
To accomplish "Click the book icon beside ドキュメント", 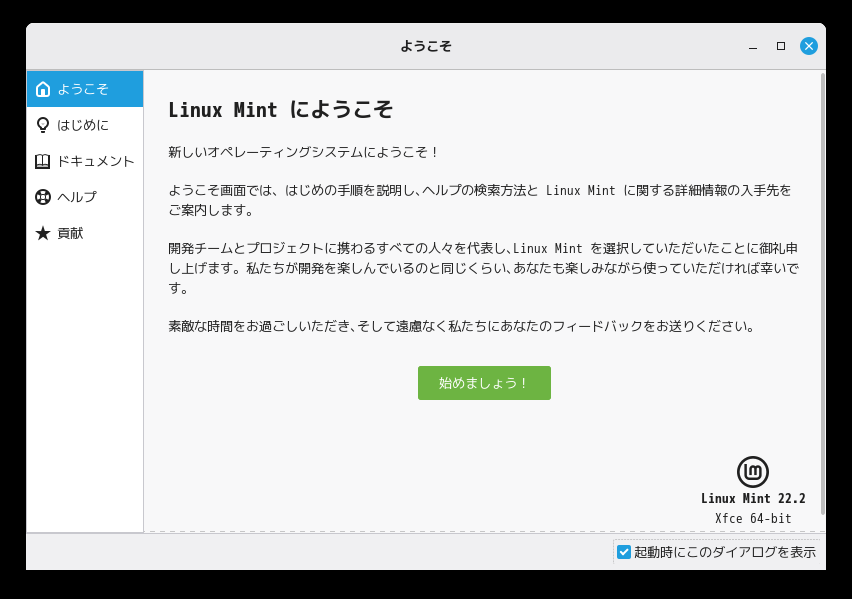I will [43, 161].
